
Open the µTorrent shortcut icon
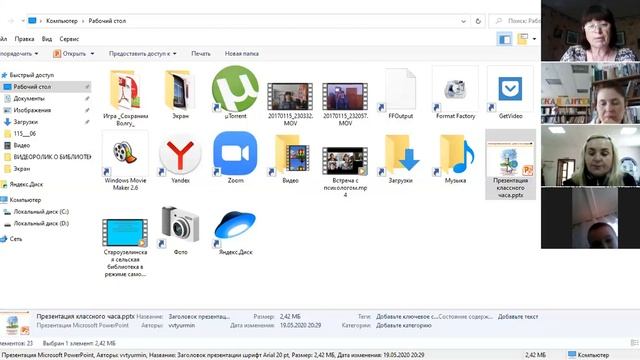pyautogui.click(x=235, y=89)
